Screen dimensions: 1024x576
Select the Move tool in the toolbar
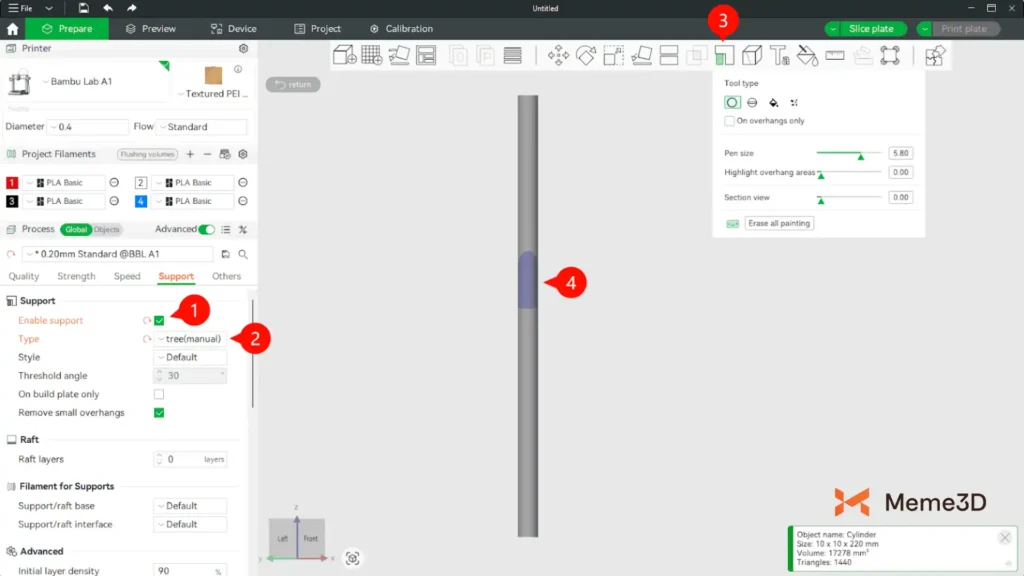558,55
